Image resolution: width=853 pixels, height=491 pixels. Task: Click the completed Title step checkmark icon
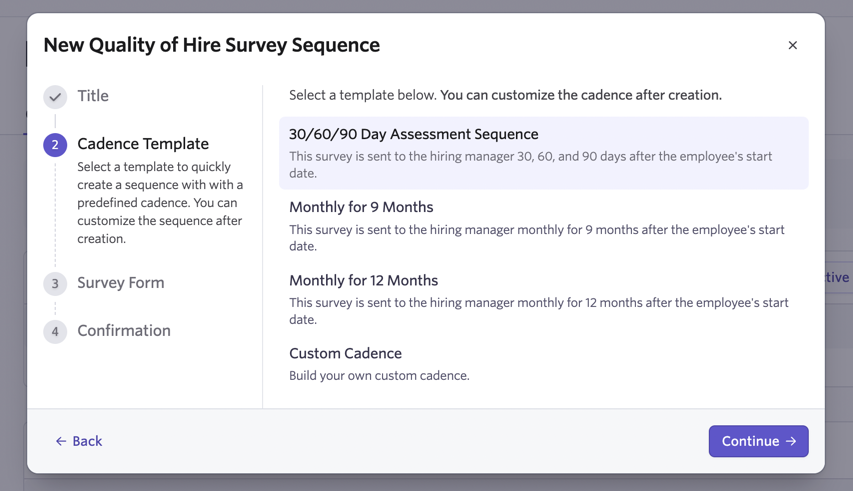click(55, 97)
